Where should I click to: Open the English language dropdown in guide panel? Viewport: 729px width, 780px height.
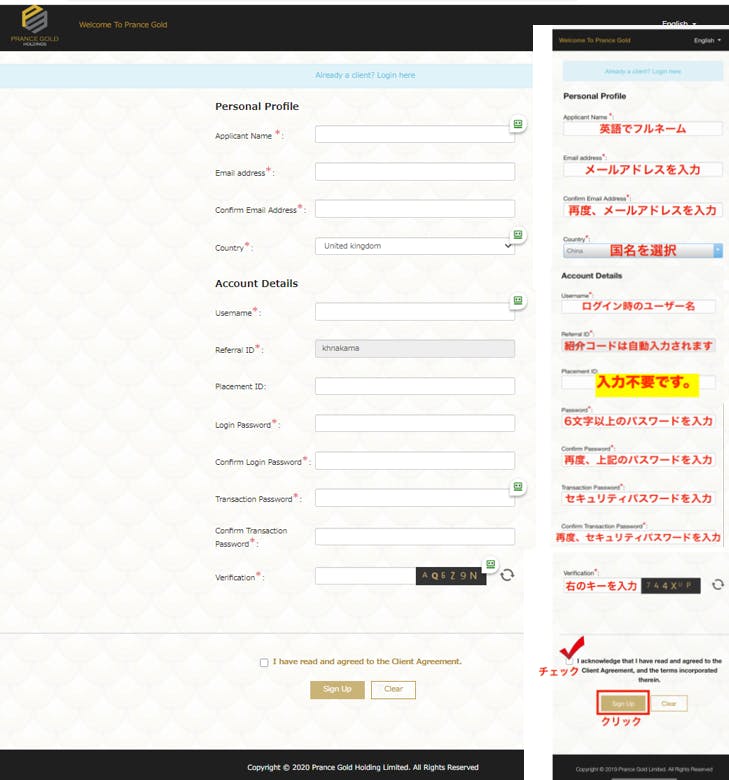[x=707, y=40]
